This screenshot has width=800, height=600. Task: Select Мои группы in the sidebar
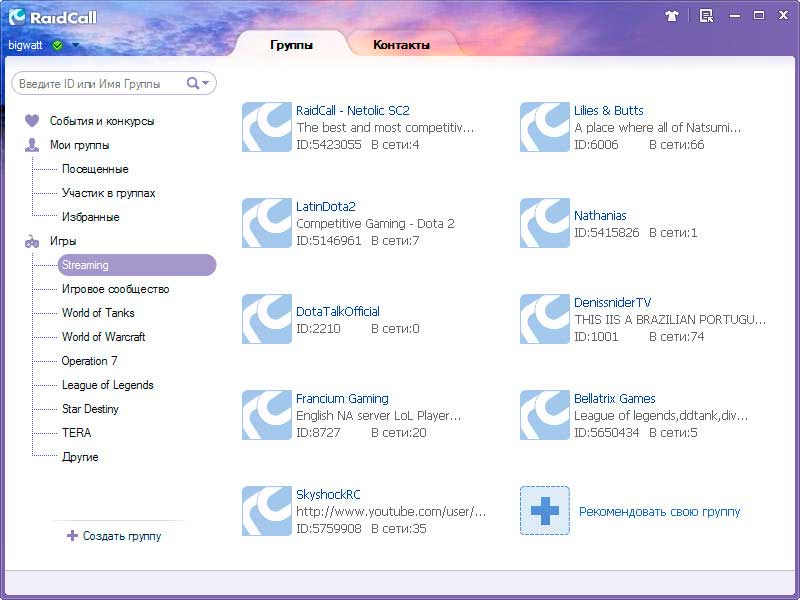pyautogui.click(x=80, y=145)
